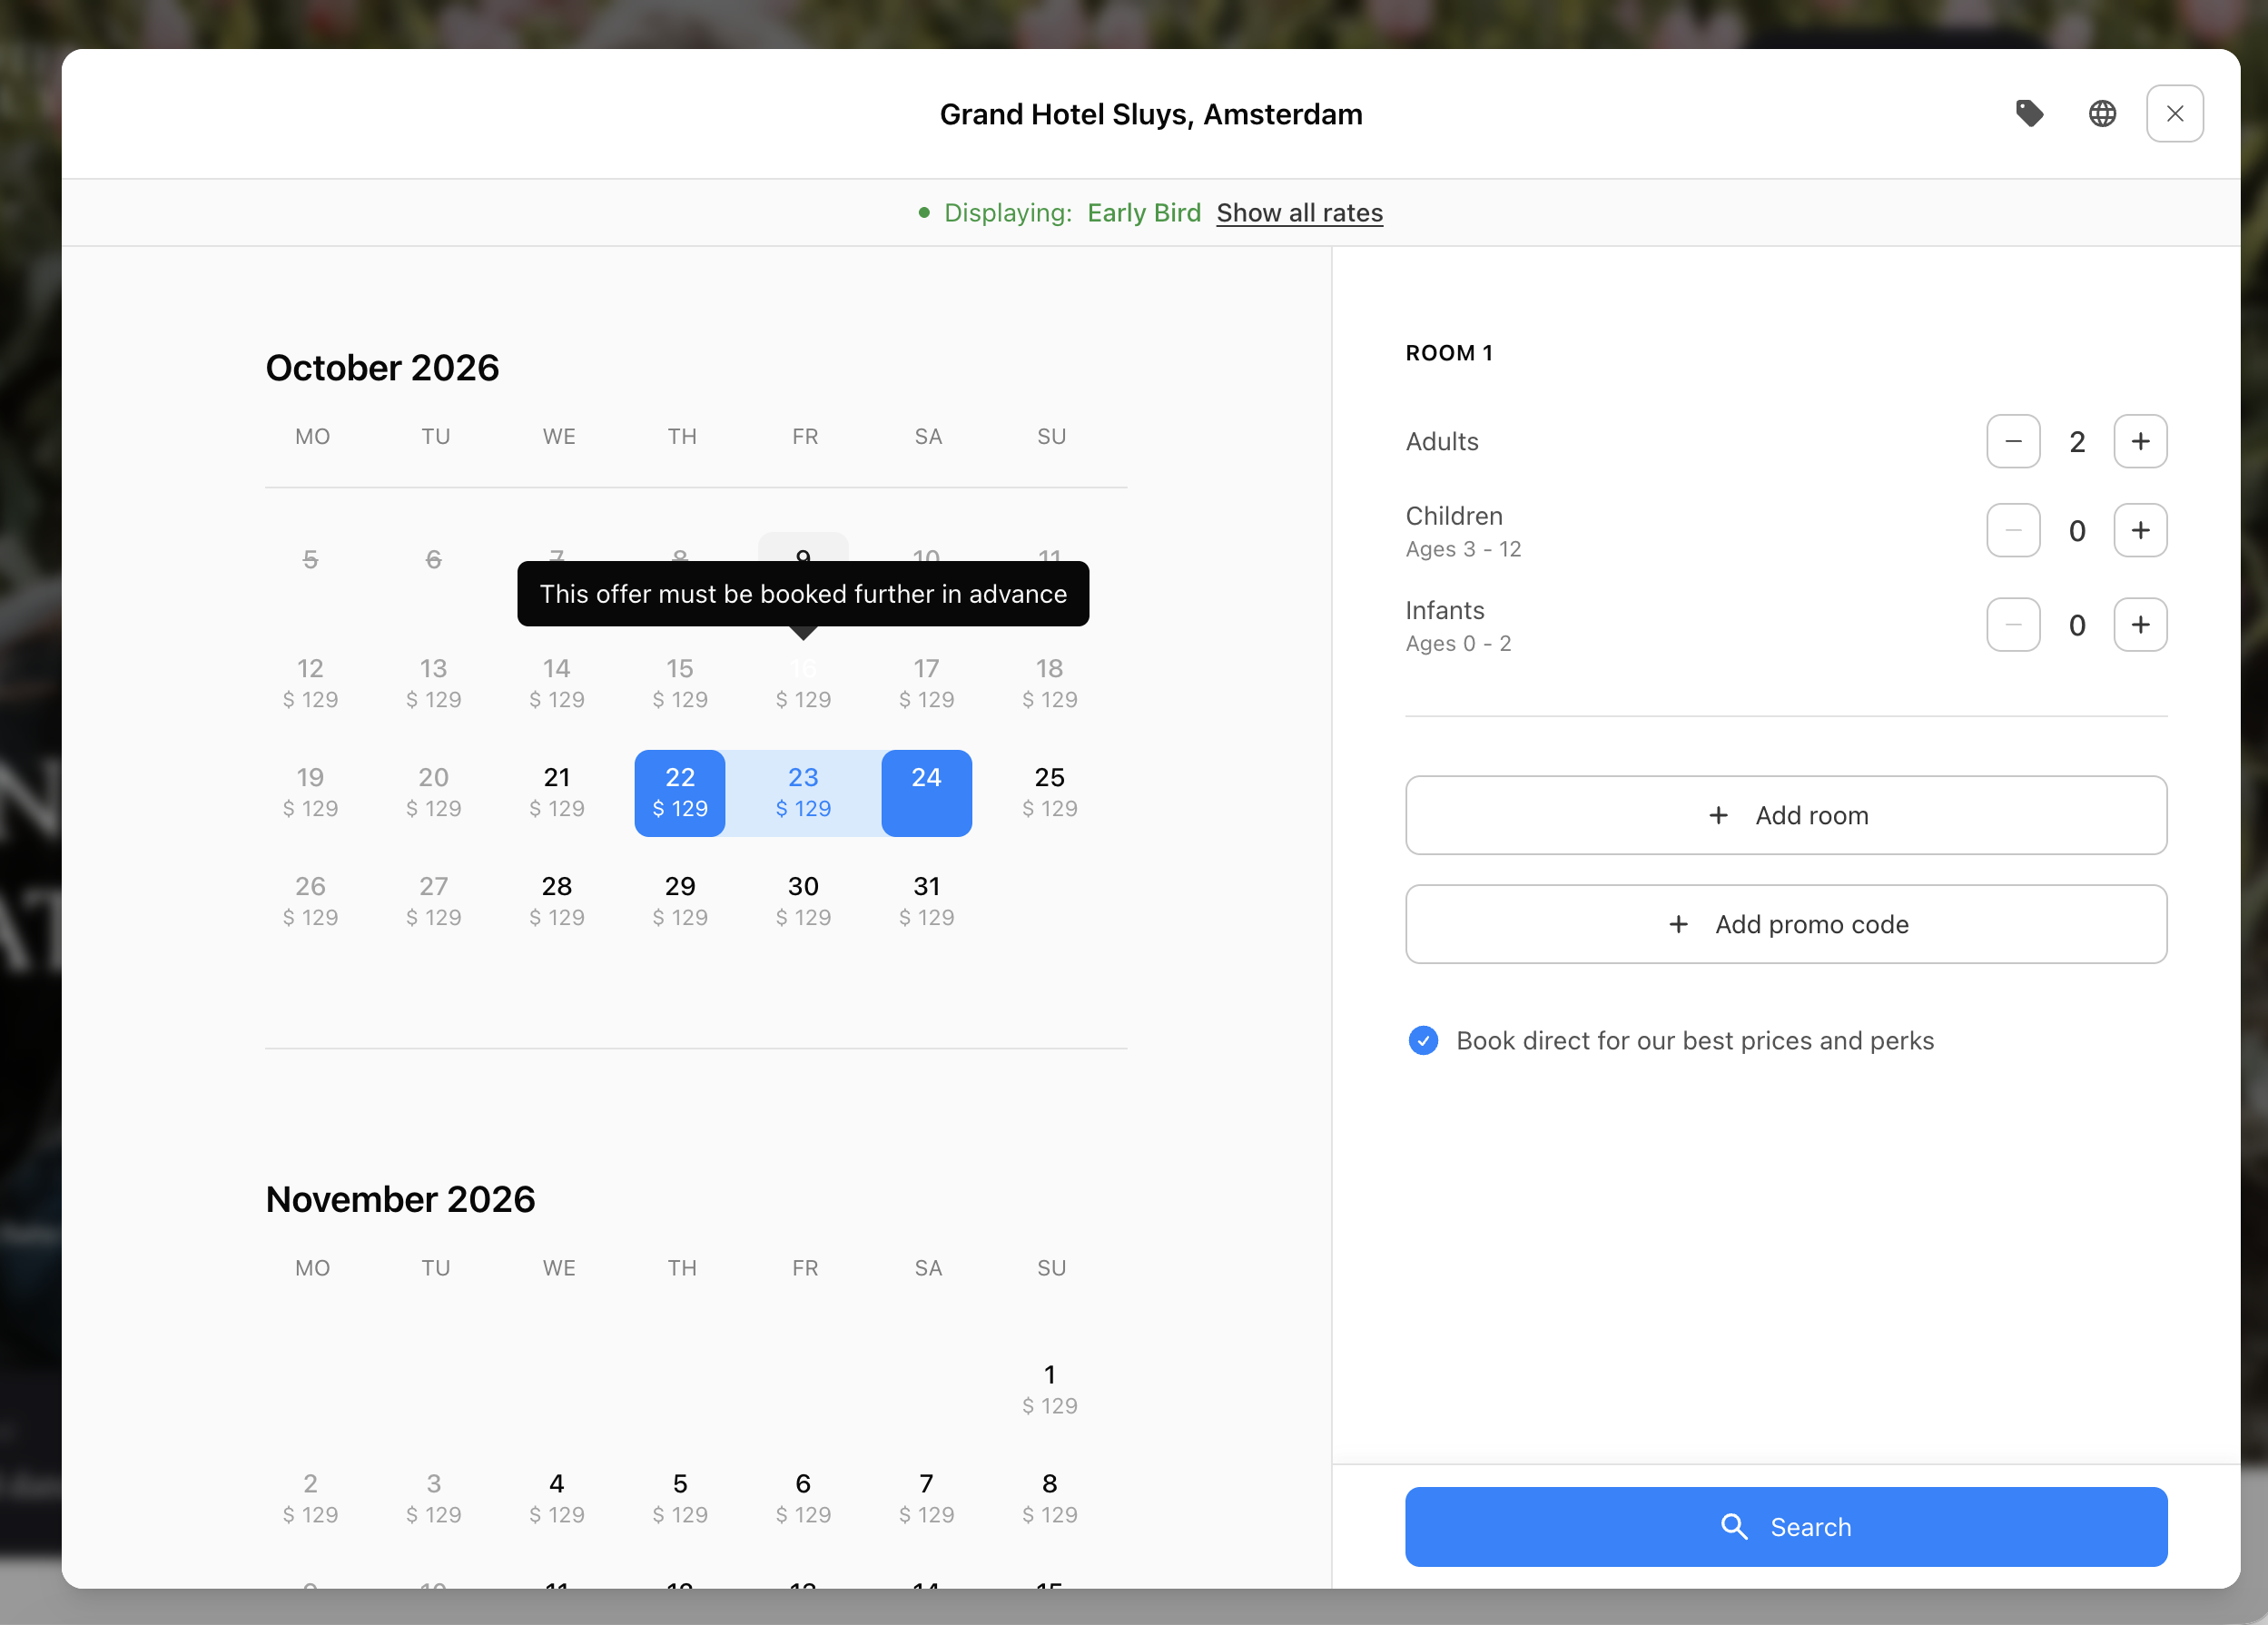Viewport: 2268px width, 1625px height.
Task: Open the globe language selector icon
Action: [2102, 114]
